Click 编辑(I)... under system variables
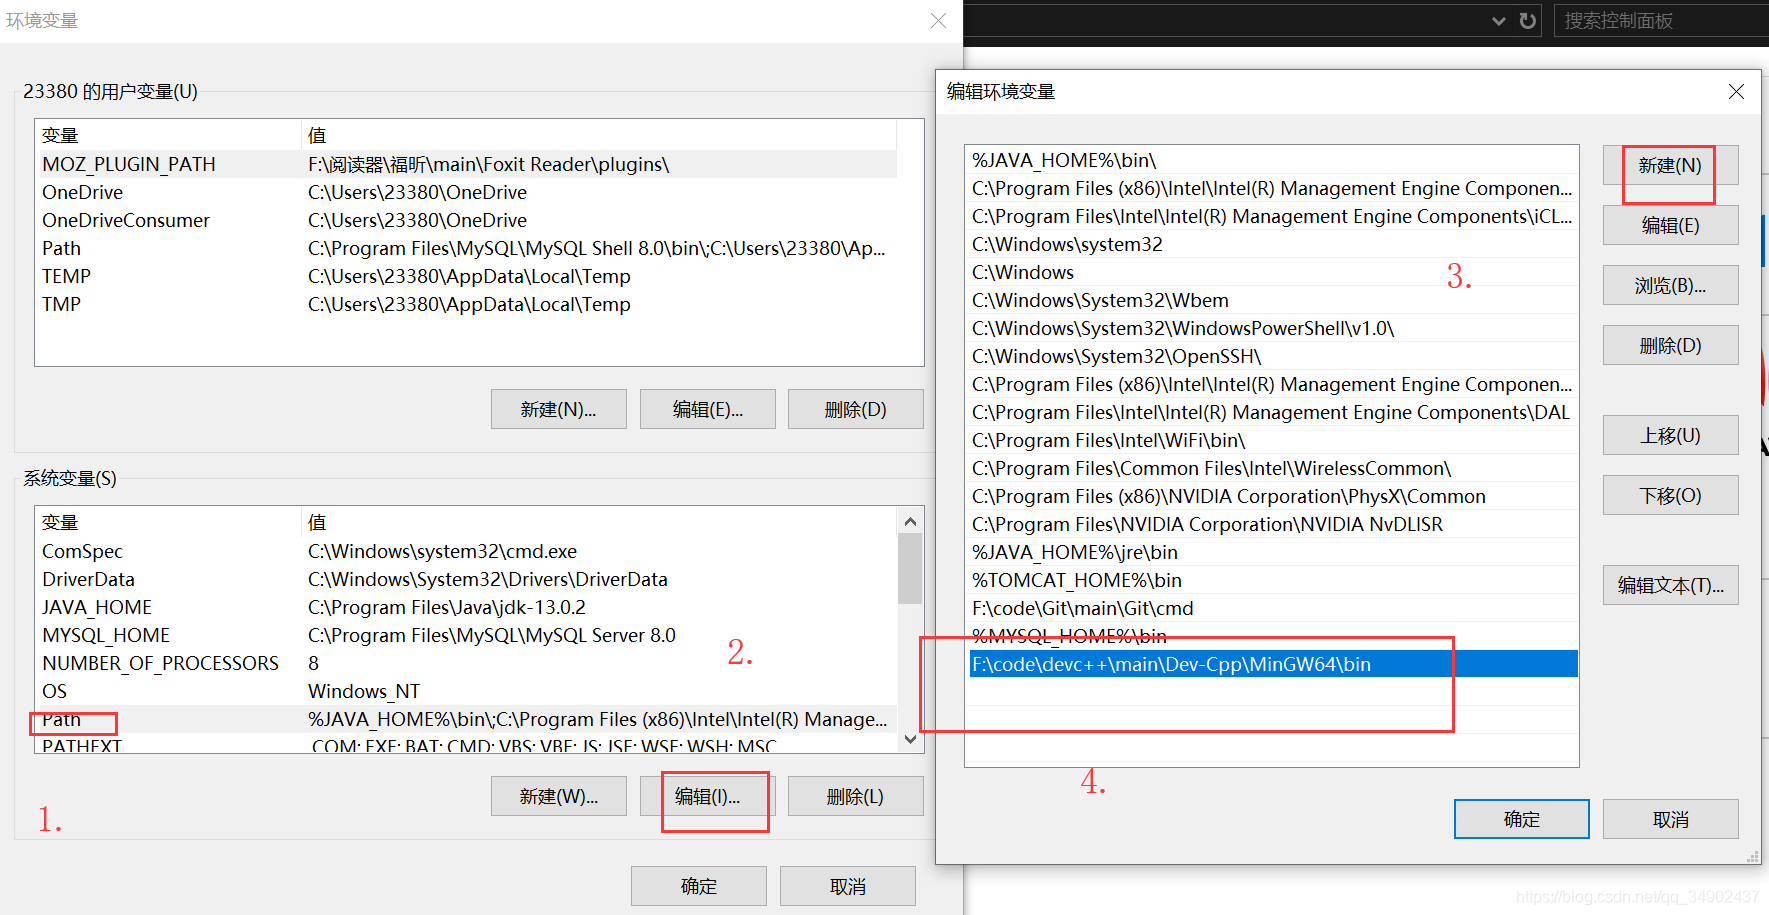The height and width of the screenshot is (915, 1769). [707, 796]
